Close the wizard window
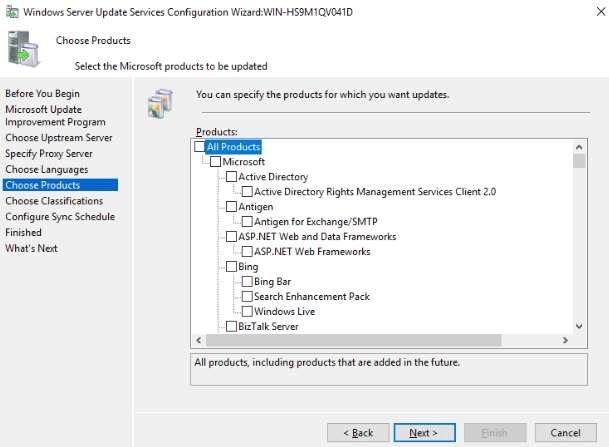Viewport: 609px width, 447px height. tap(600, 12)
